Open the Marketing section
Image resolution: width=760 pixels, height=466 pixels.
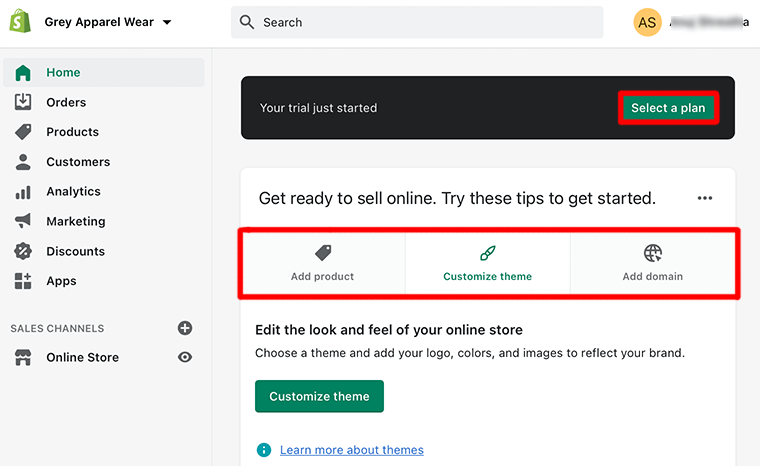[76, 222]
